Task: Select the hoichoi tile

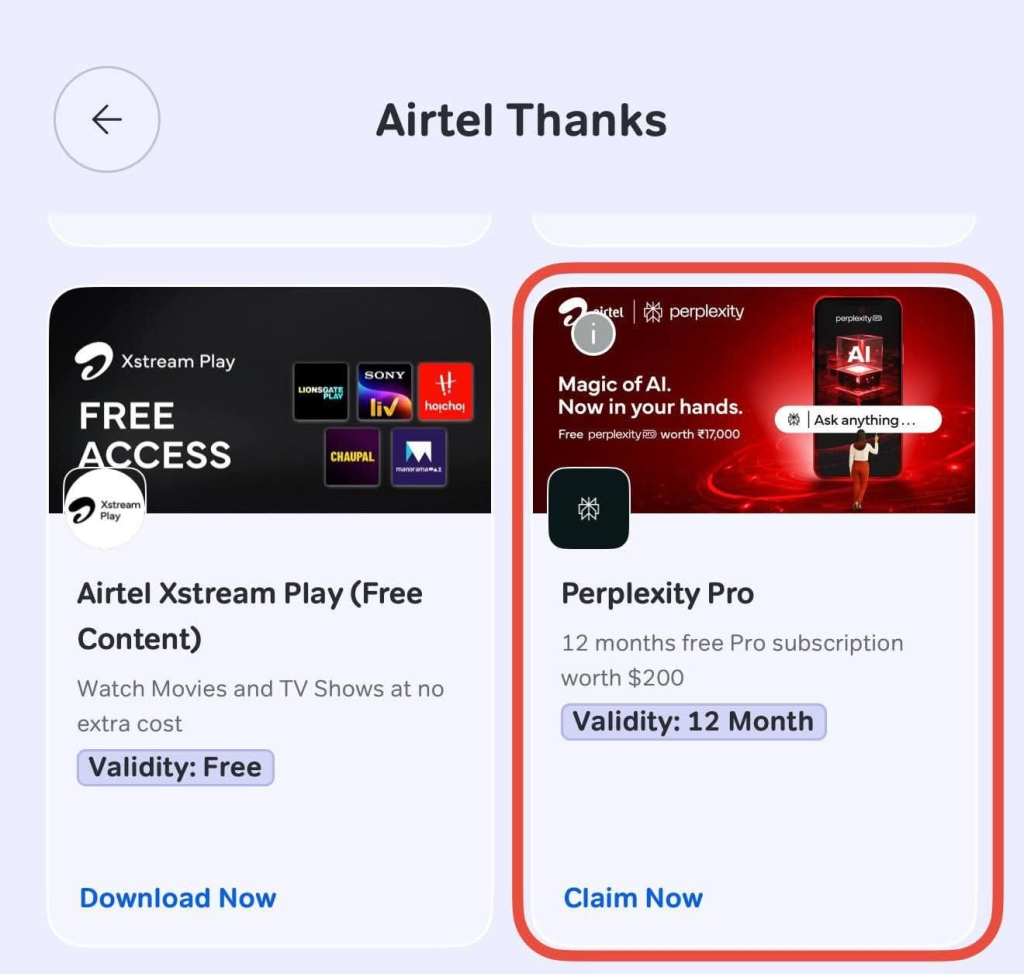Action: 445,391
